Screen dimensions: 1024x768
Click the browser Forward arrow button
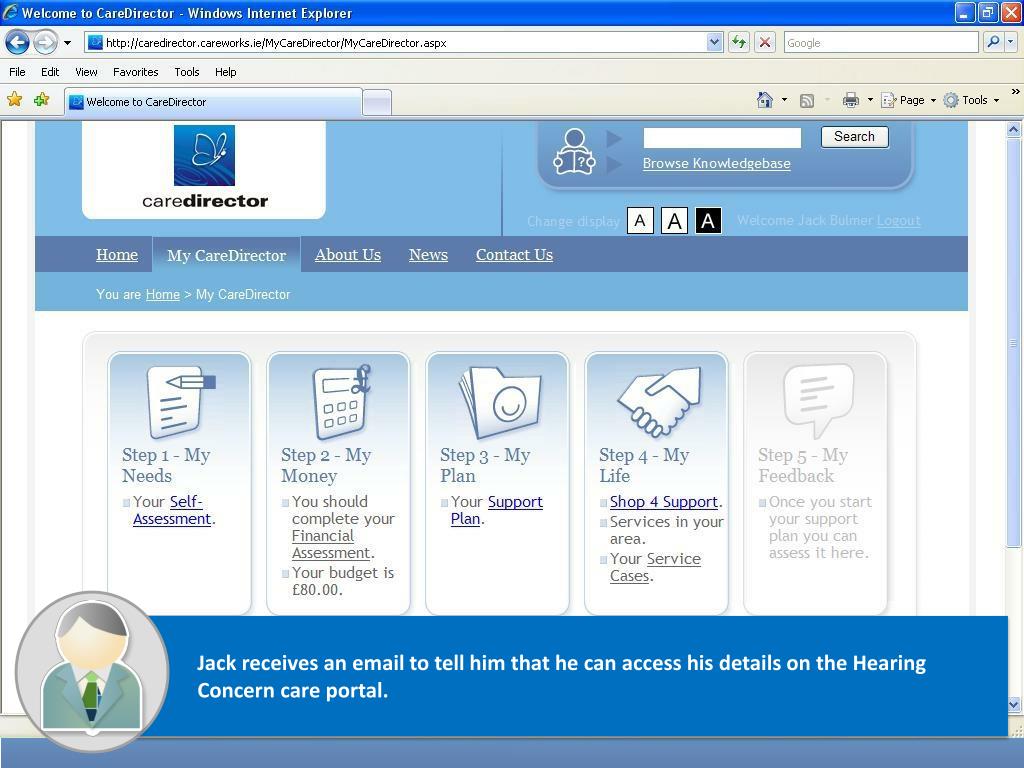click(x=44, y=43)
